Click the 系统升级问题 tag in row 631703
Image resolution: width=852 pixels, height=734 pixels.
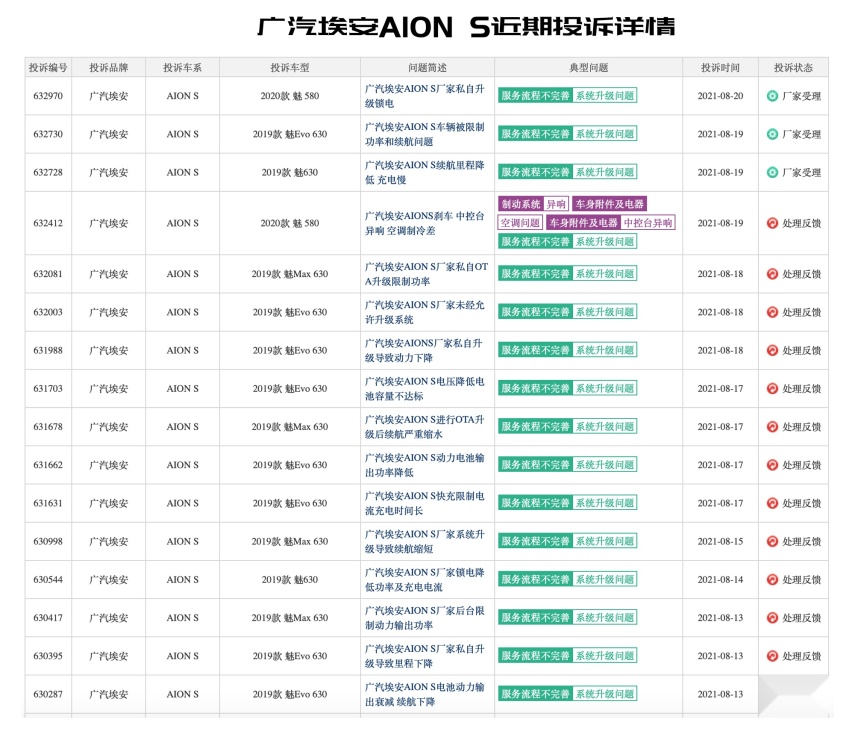[605, 388]
